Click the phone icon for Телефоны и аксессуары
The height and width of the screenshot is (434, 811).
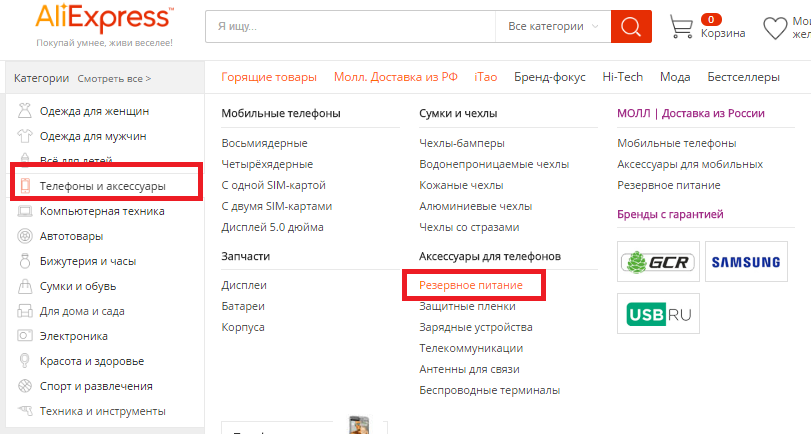tap(25, 186)
